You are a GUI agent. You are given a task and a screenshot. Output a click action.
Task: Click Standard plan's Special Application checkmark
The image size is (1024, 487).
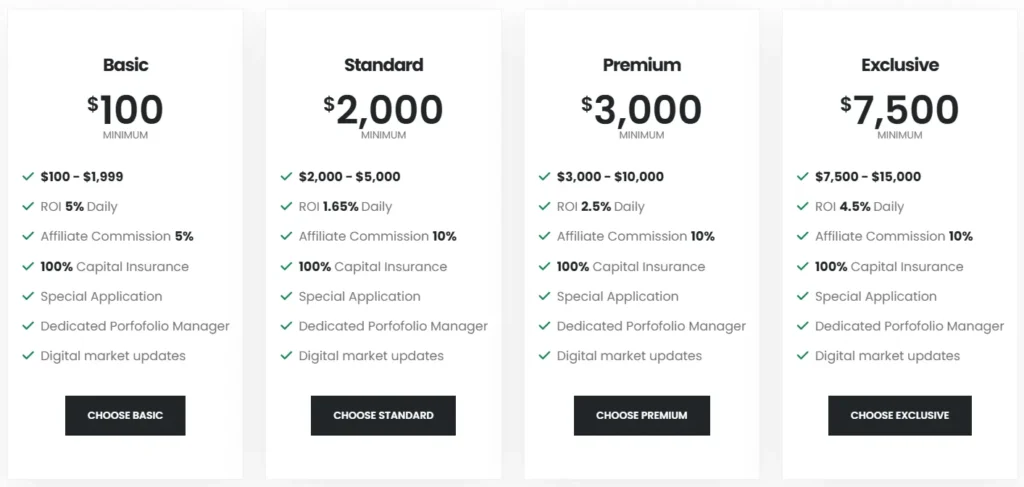(286, 297)
